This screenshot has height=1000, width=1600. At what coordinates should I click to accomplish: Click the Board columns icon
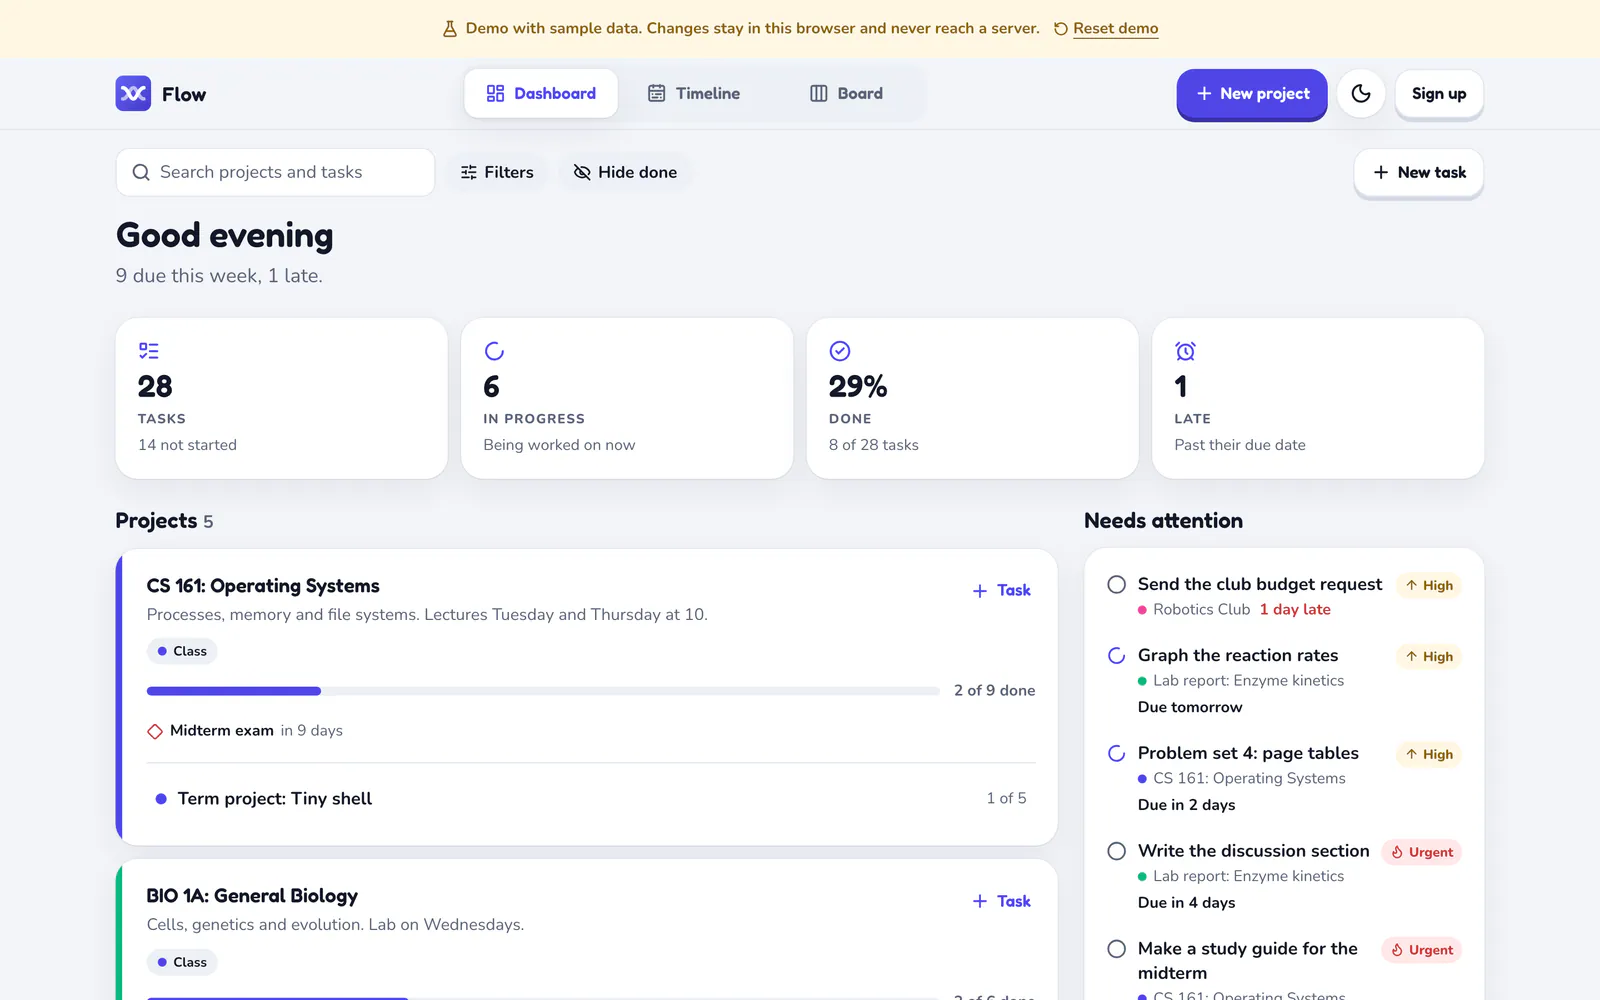(x=819, y=93)
